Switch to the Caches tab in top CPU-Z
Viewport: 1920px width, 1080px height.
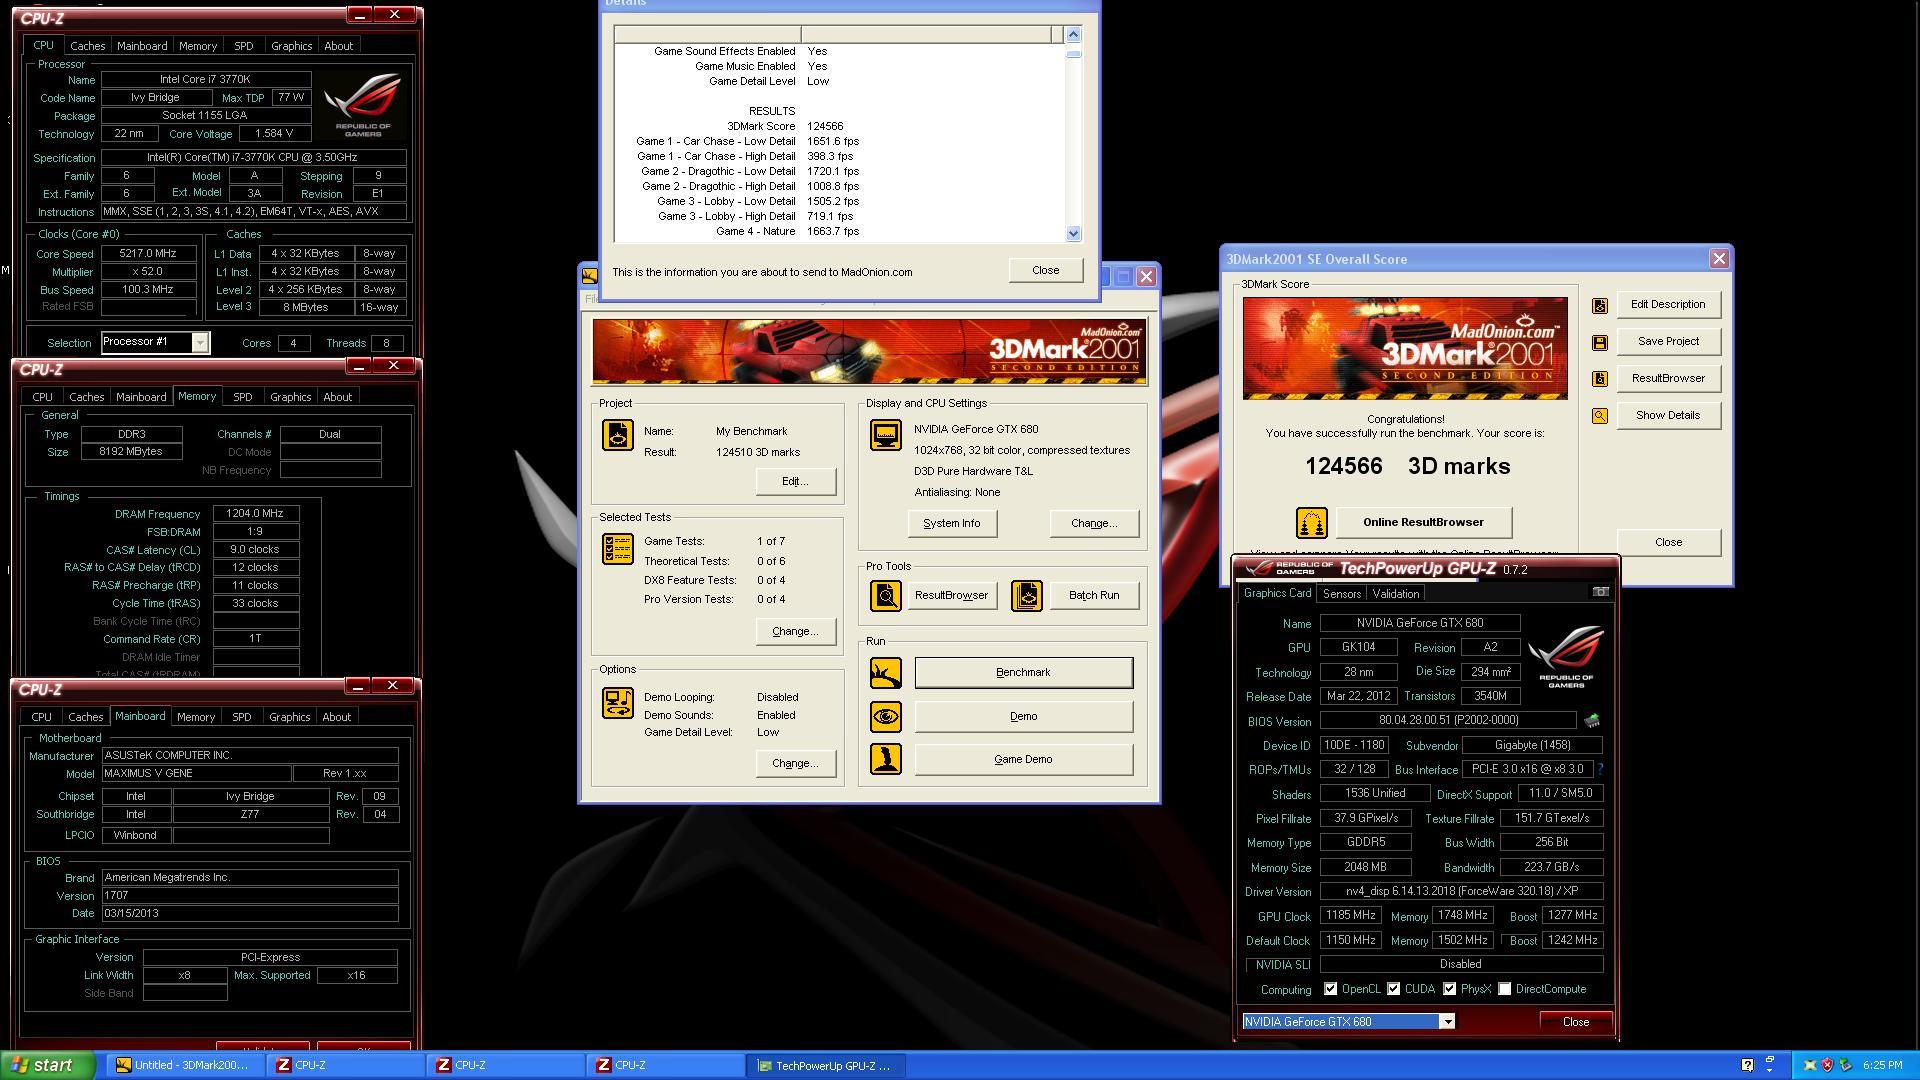[x=87, y=46]
